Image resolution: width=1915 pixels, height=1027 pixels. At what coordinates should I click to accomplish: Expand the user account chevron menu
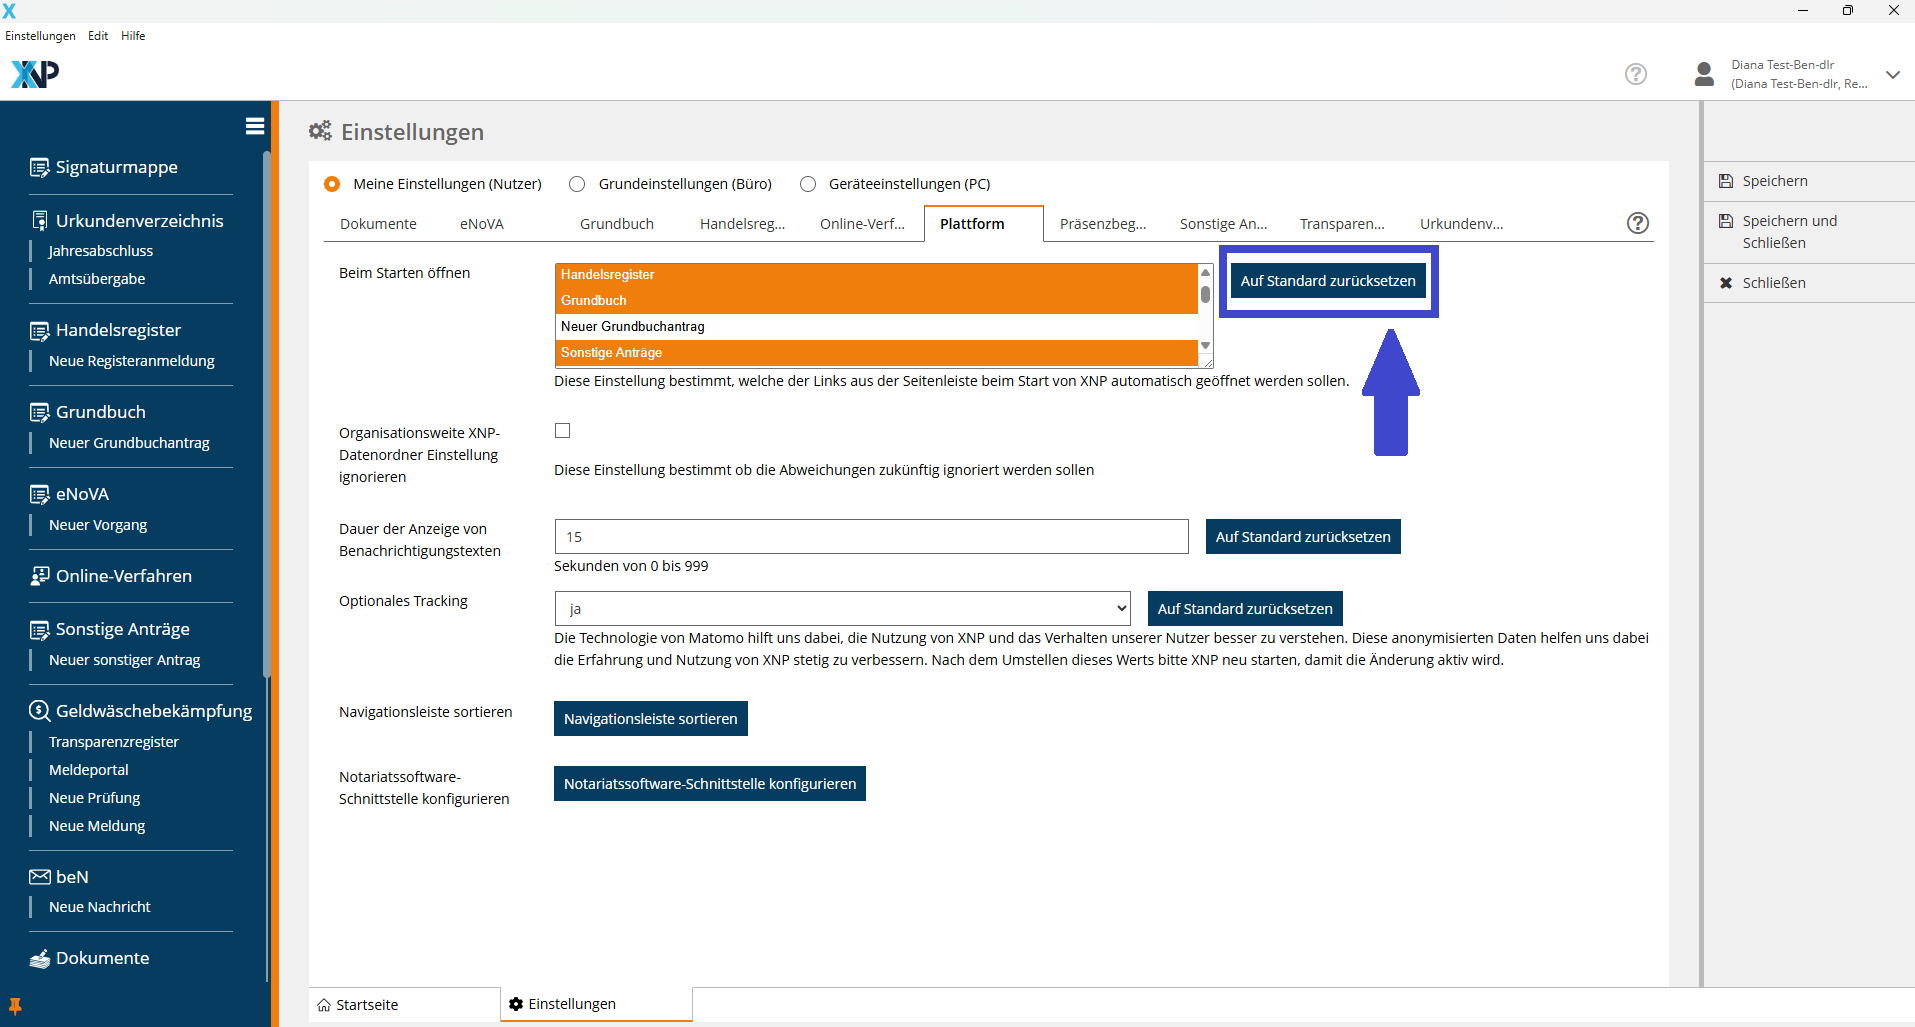pyautogui.click(x=1892, y=75)
